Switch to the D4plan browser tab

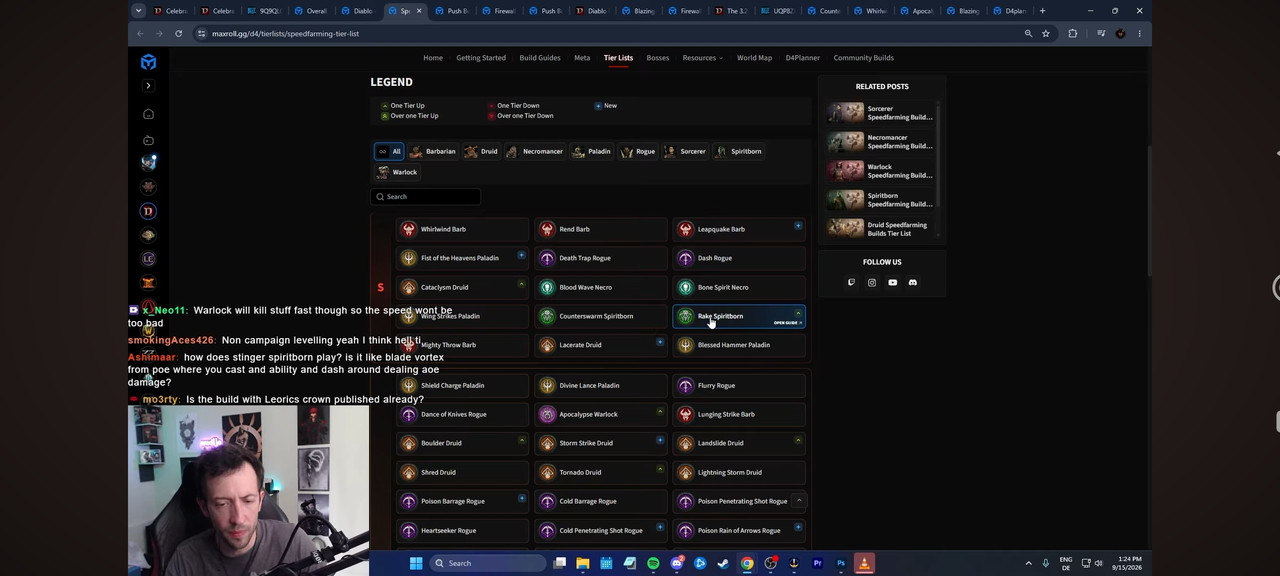coord(1011,11)
